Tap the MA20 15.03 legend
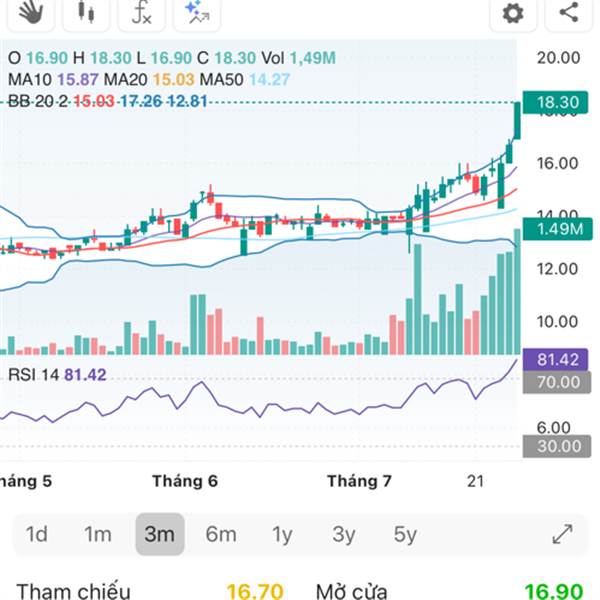This screenshot has height=600, width=600. (x=149, y=80)
